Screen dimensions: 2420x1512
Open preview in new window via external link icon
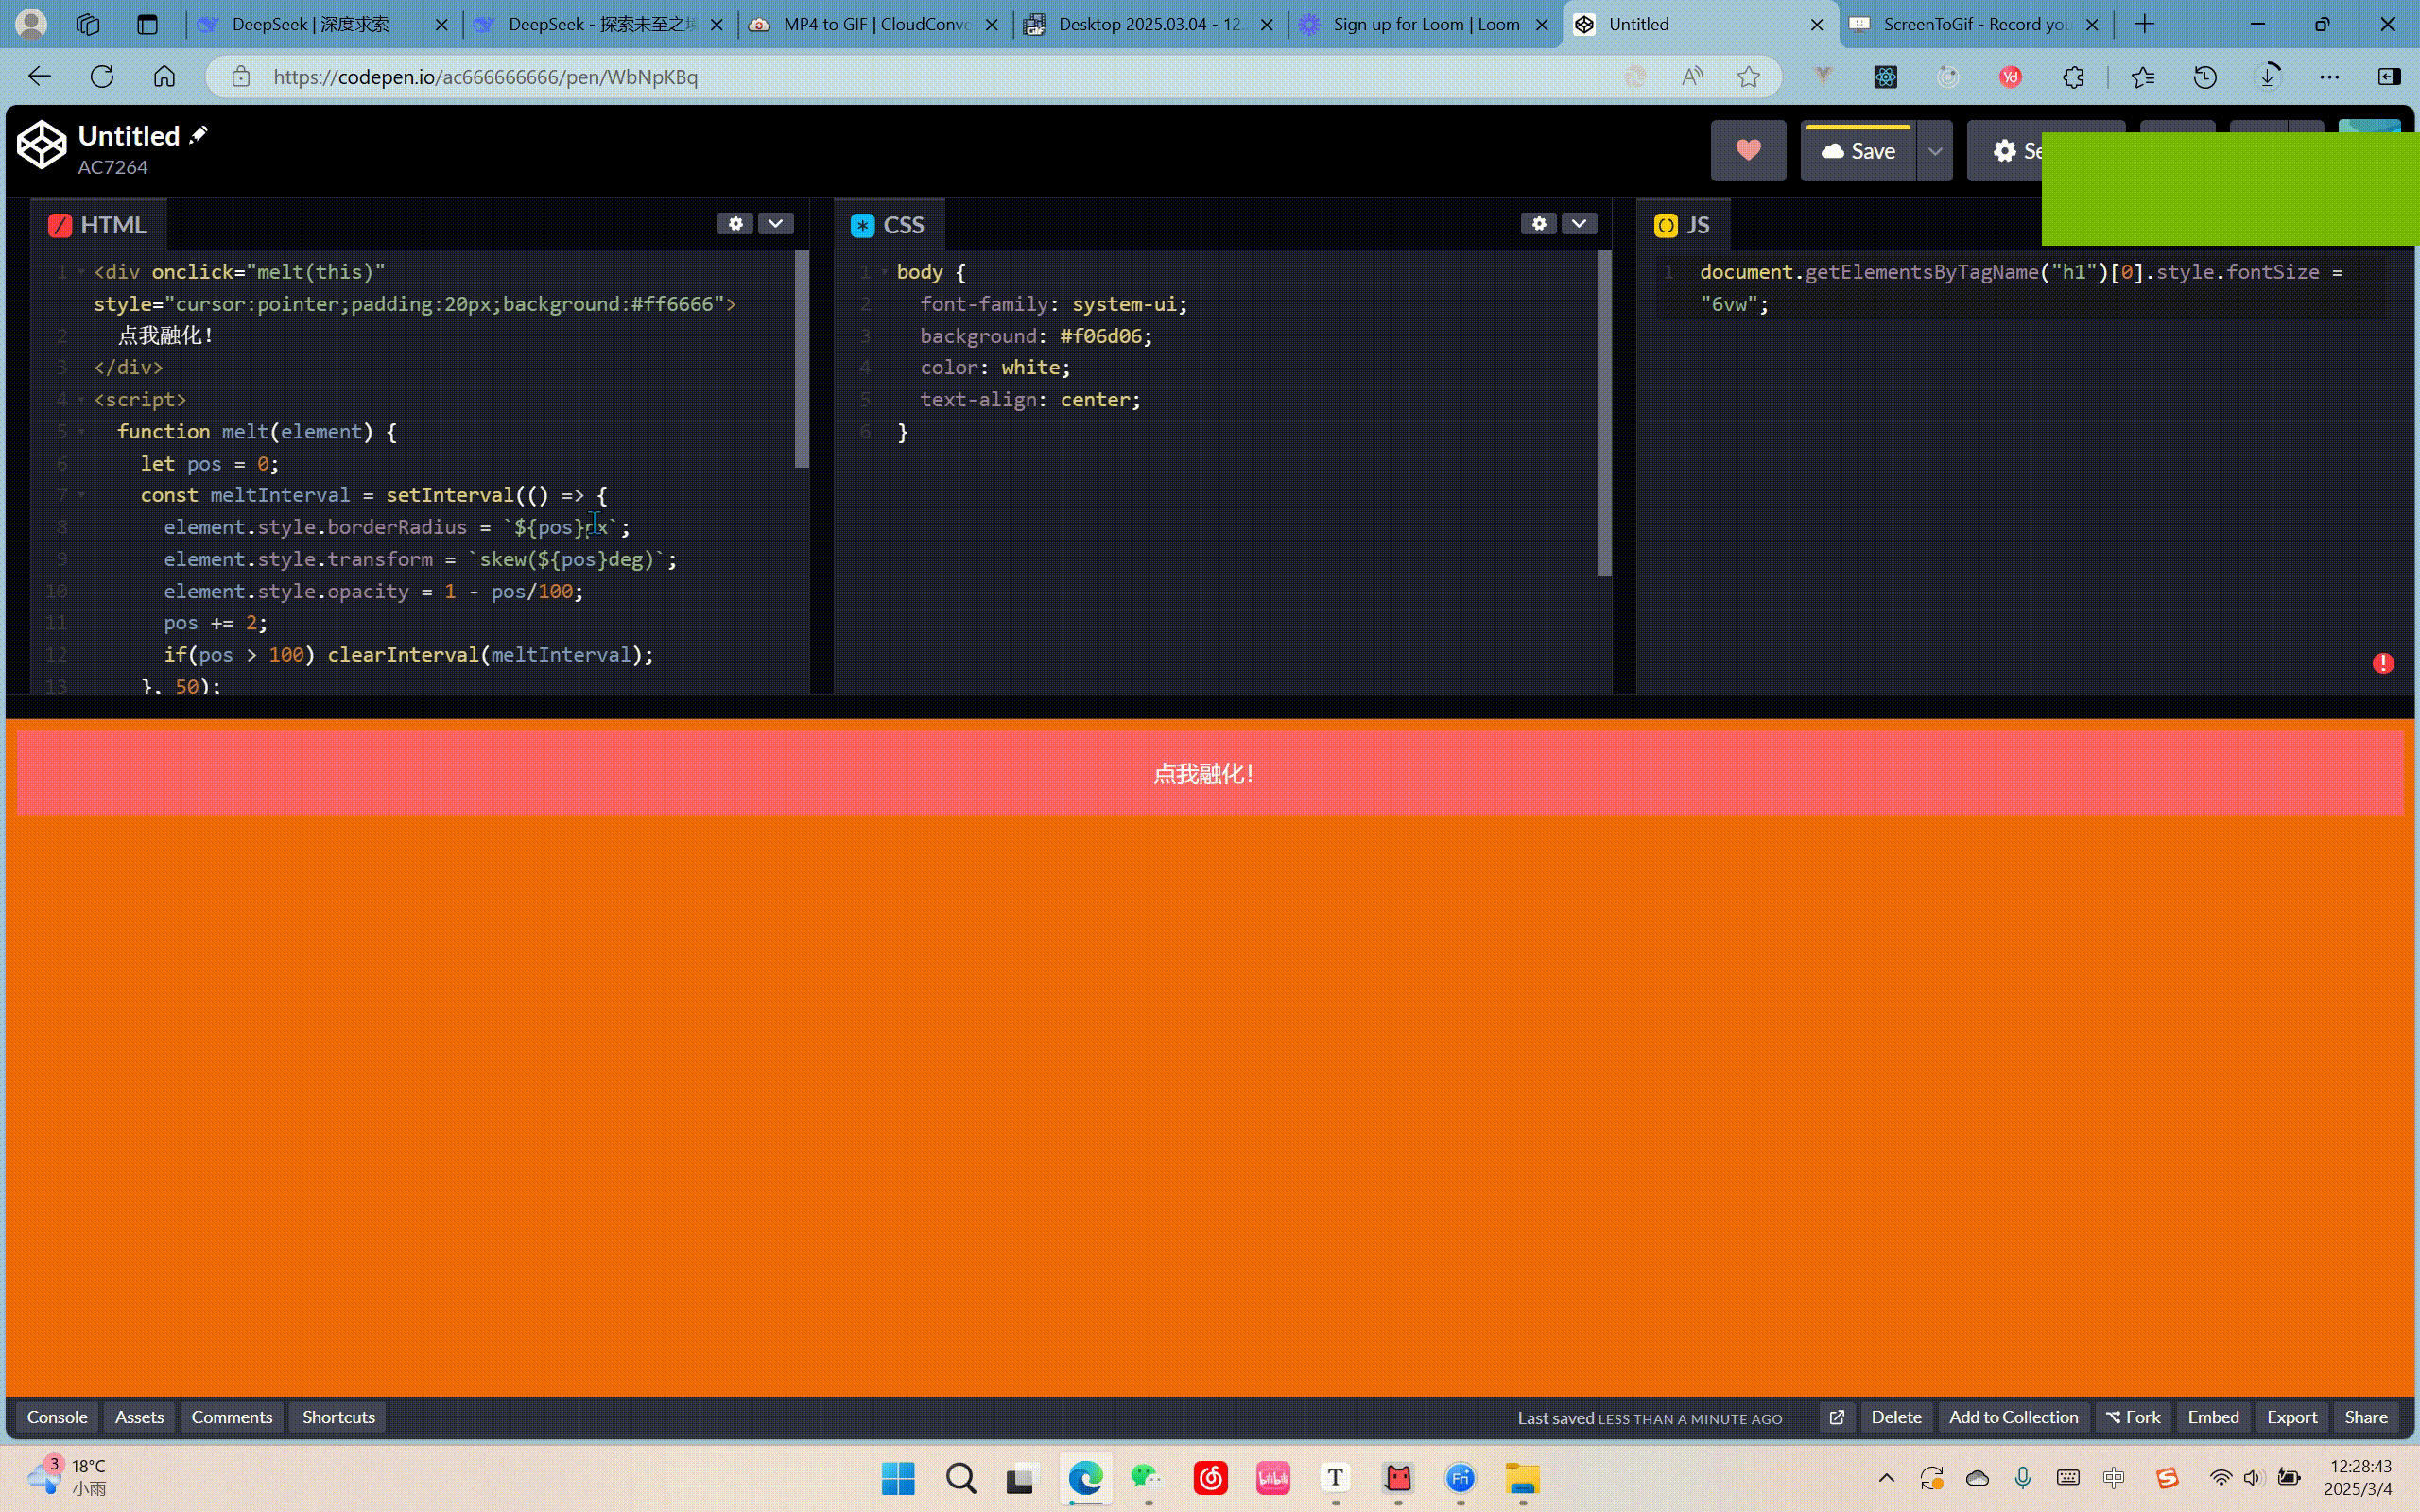tap(1837, 1417)
